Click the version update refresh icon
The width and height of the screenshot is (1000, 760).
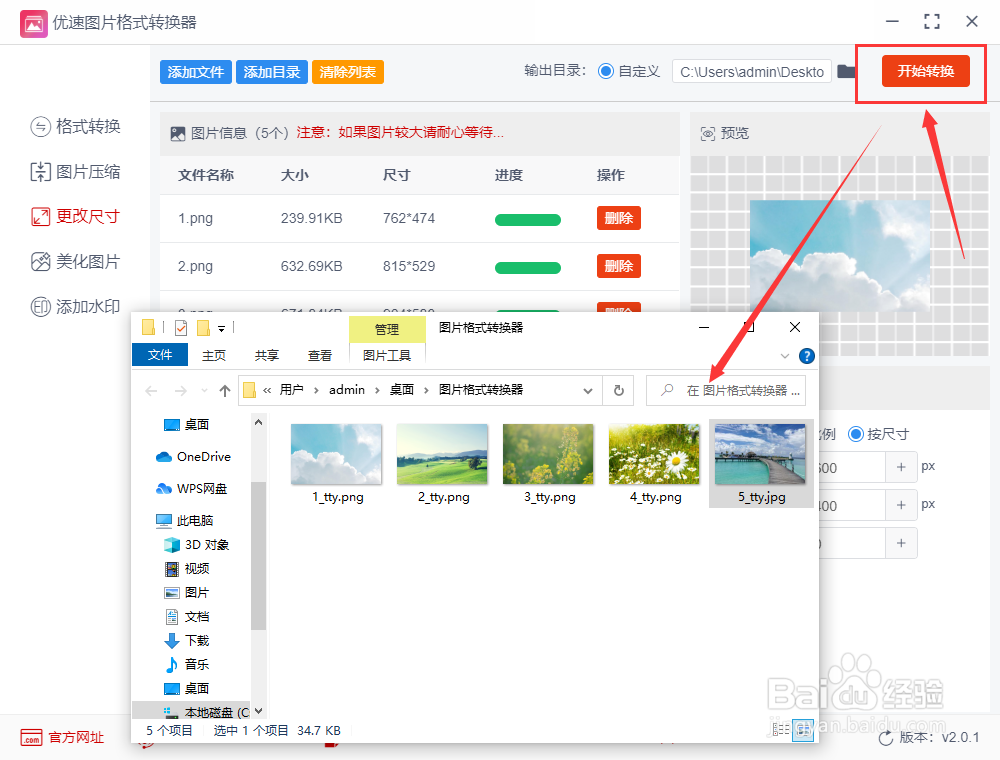coord(885,738)
